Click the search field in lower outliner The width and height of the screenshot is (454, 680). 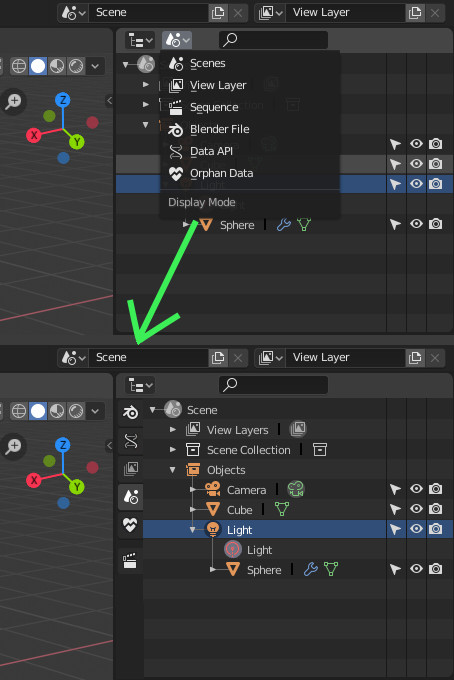click(x=273, y=385)
